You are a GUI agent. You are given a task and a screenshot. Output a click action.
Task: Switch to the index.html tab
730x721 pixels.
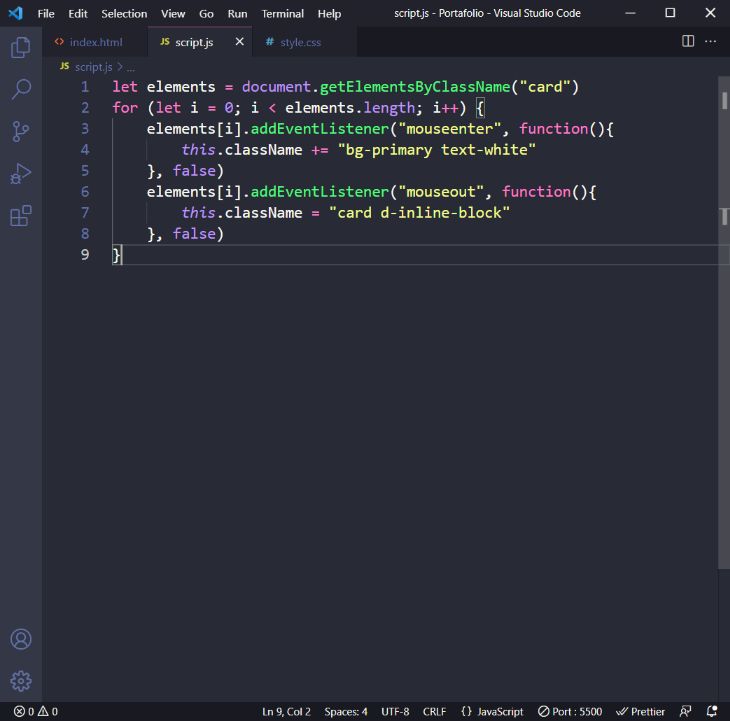(95, 42)
